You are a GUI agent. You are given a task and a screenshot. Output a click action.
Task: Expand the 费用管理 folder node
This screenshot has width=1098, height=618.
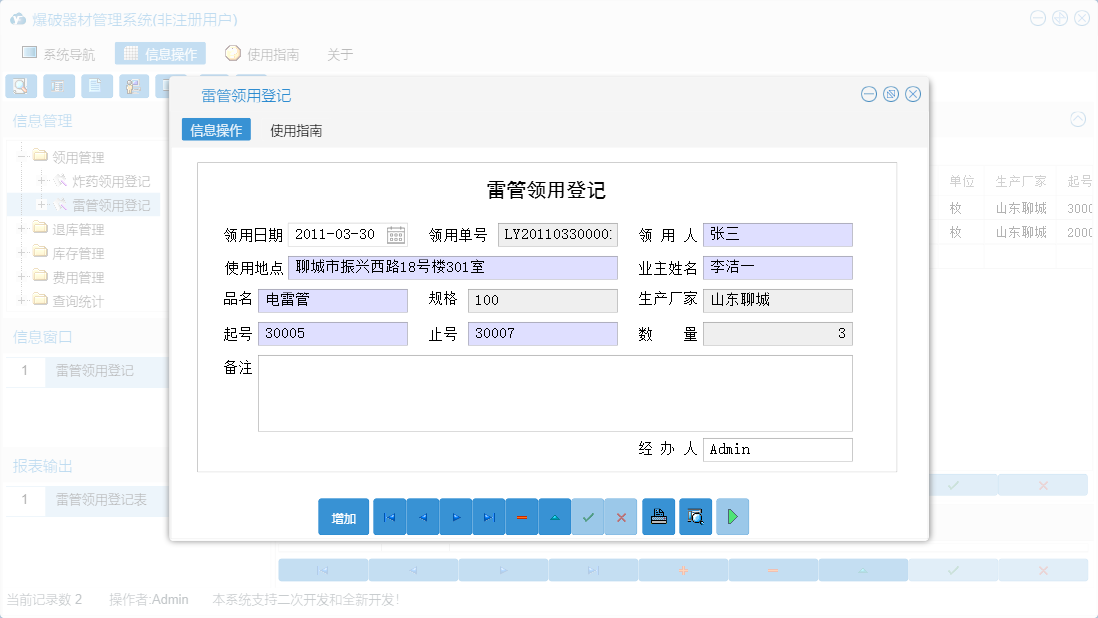pos(21,277)
